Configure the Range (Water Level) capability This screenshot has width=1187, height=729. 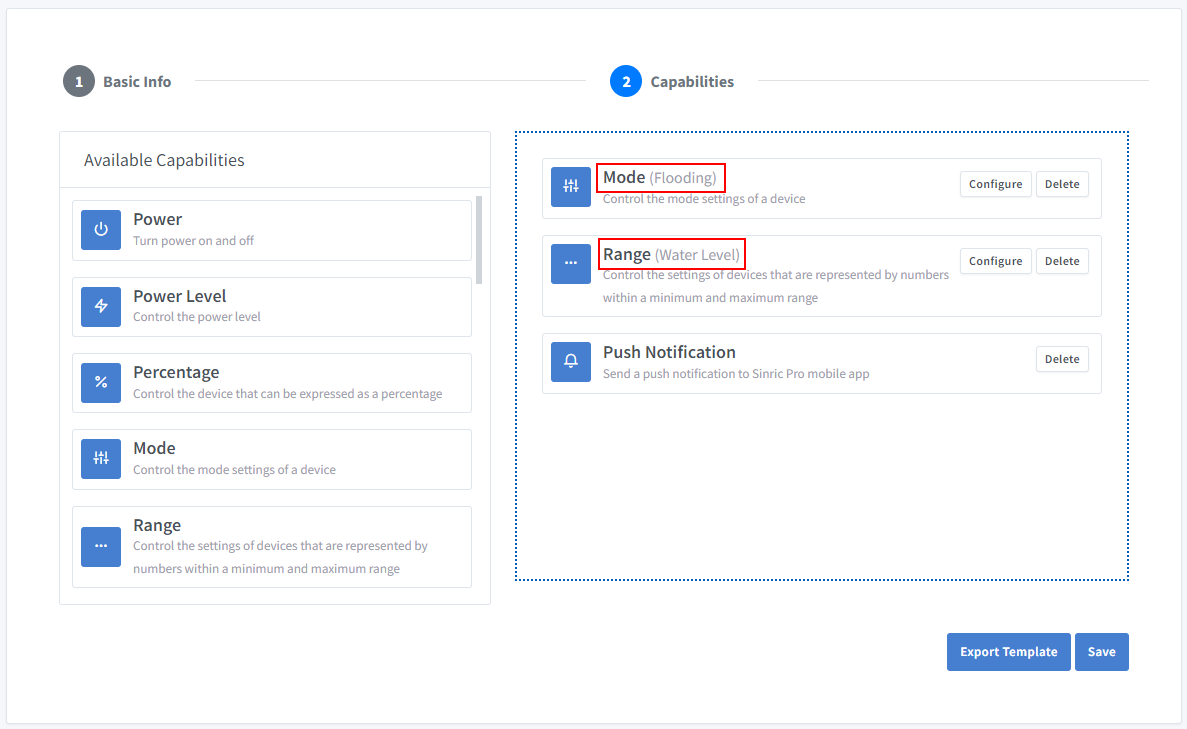coord(995,261)
